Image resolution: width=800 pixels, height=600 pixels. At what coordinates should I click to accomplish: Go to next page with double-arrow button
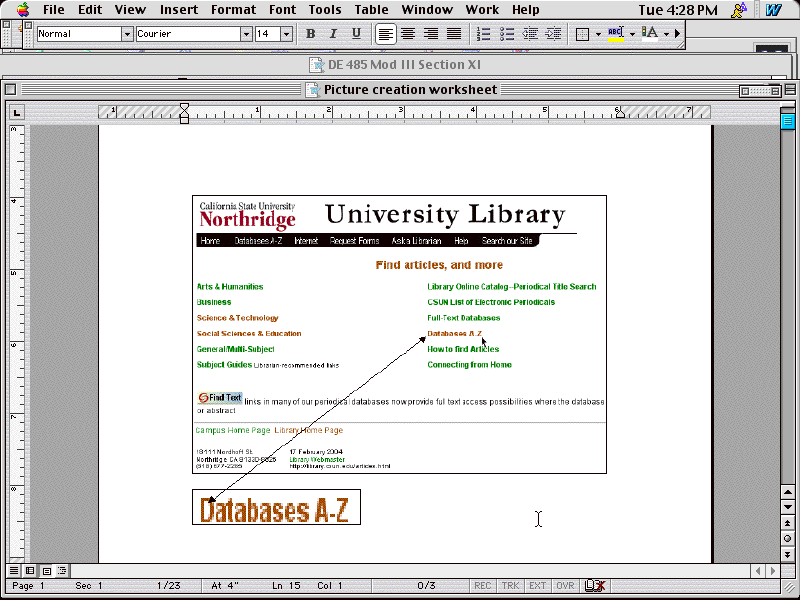click(x=787, y=554)
